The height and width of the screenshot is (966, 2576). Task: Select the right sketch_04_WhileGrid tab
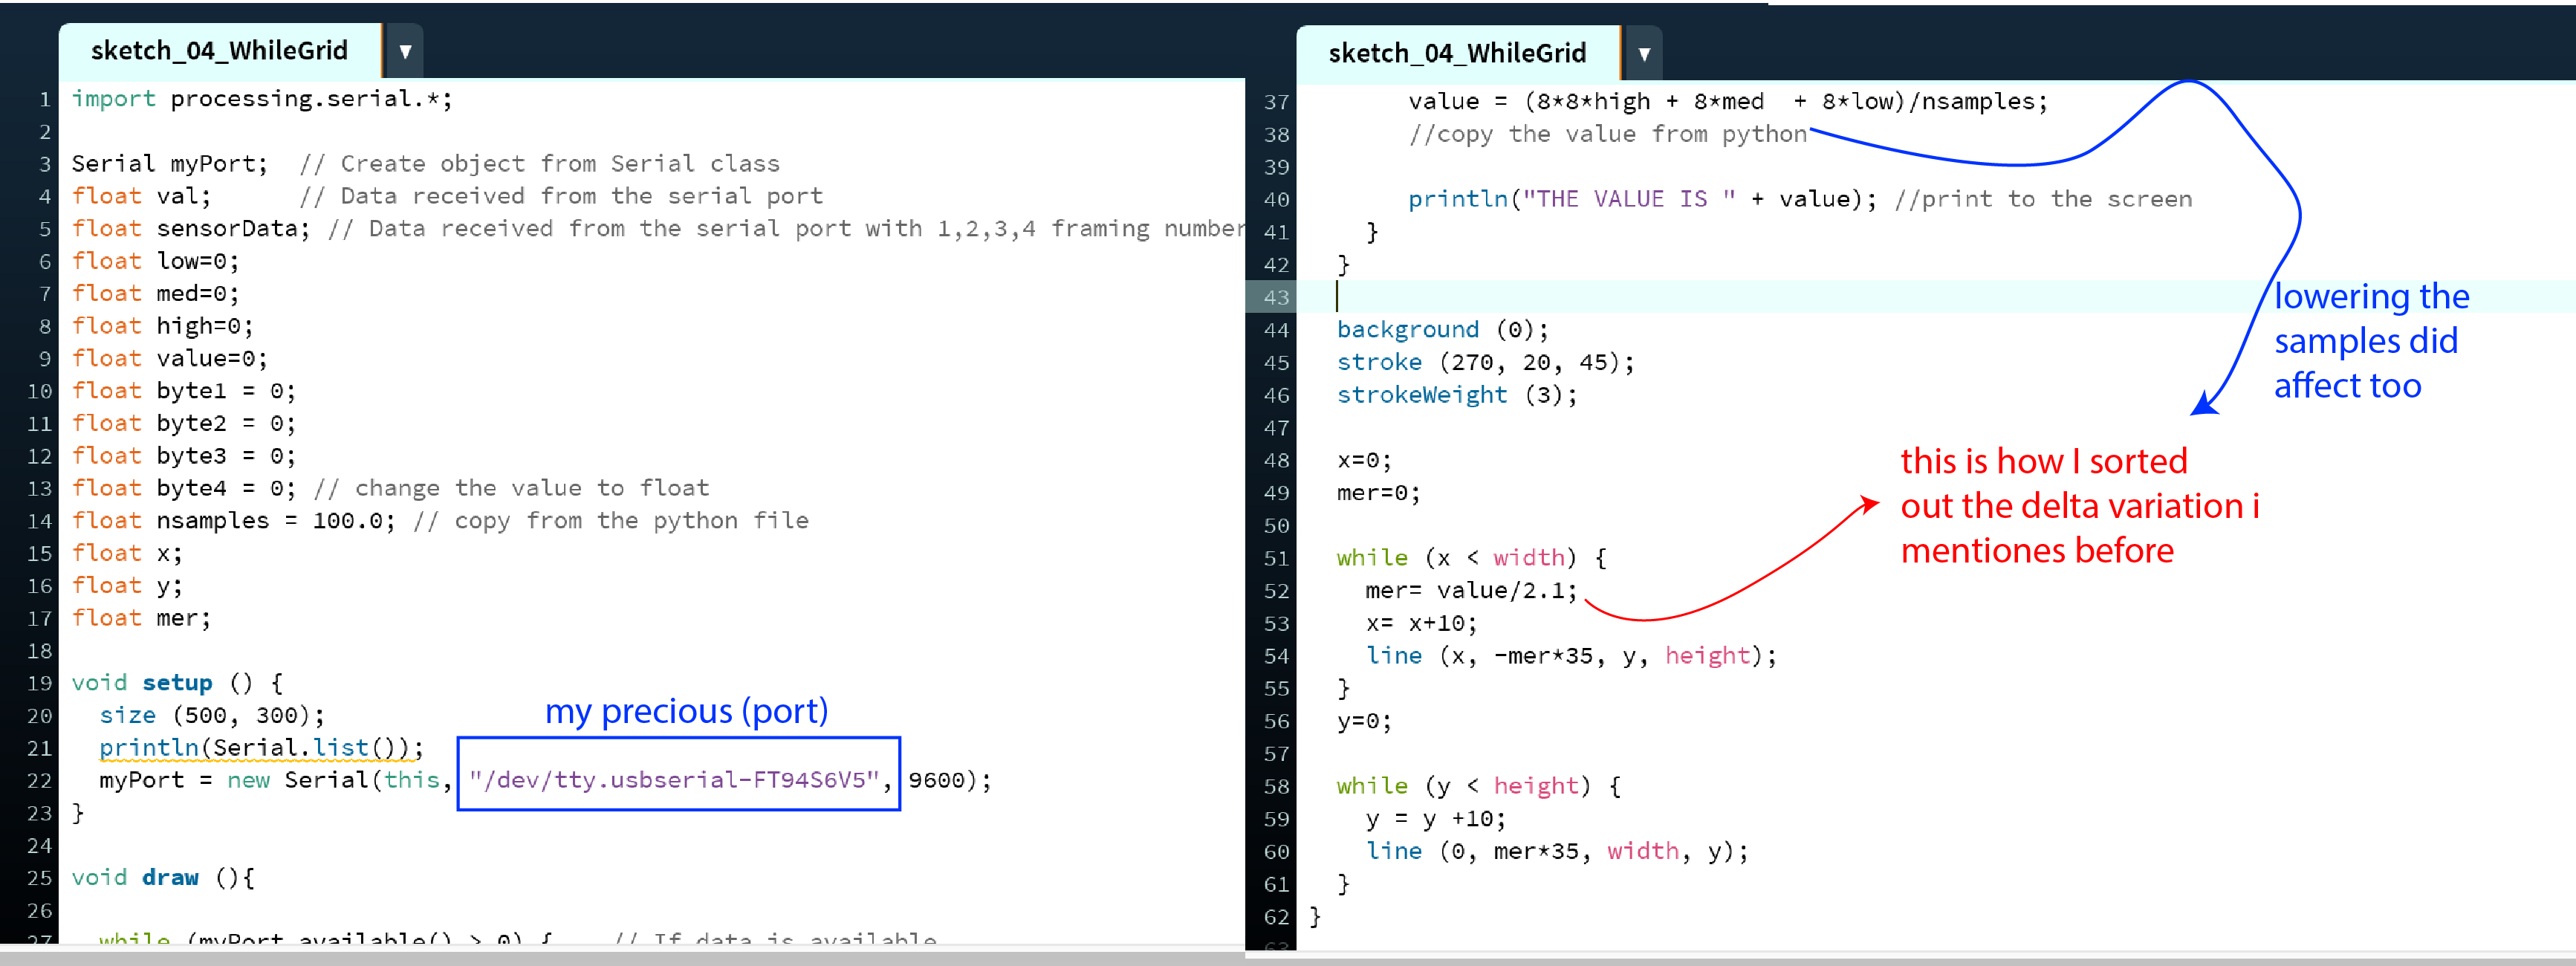1456,54
